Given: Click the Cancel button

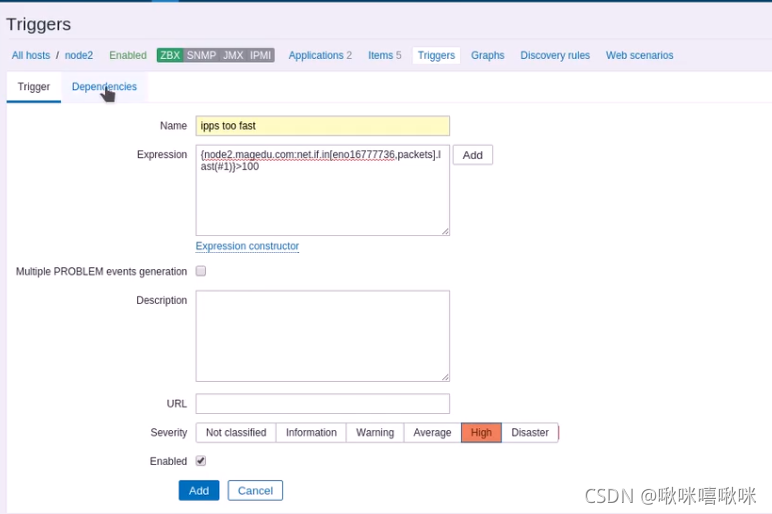Looking at the screenshot, I should pyautogui.click(x=255, y=490).
